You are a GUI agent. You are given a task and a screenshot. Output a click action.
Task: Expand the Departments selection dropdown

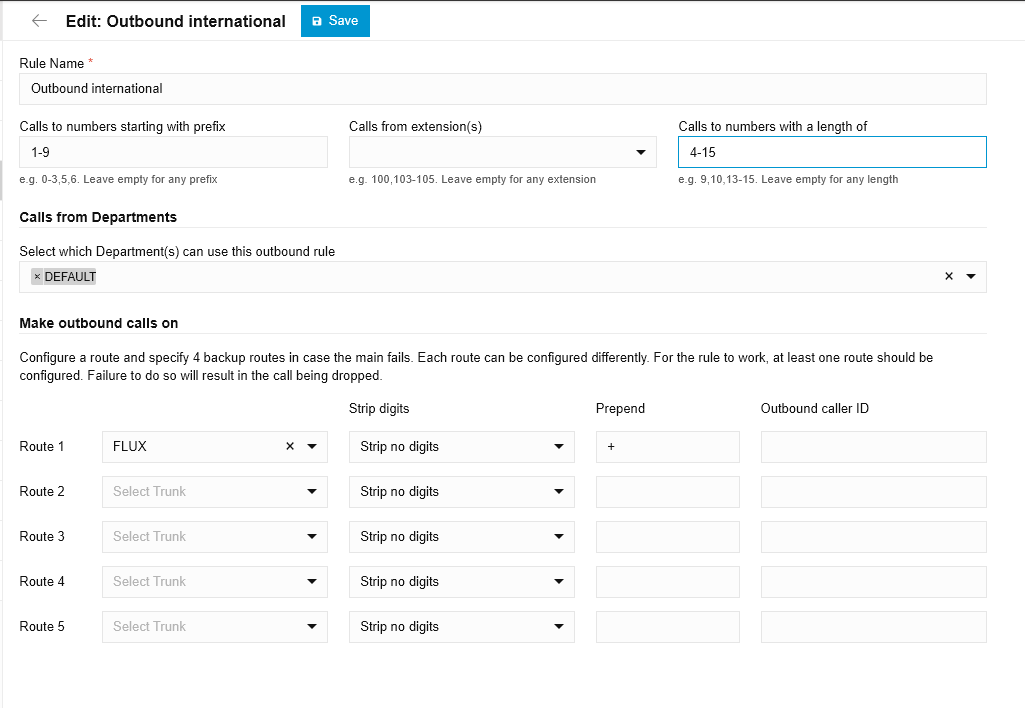coord(971,277)
